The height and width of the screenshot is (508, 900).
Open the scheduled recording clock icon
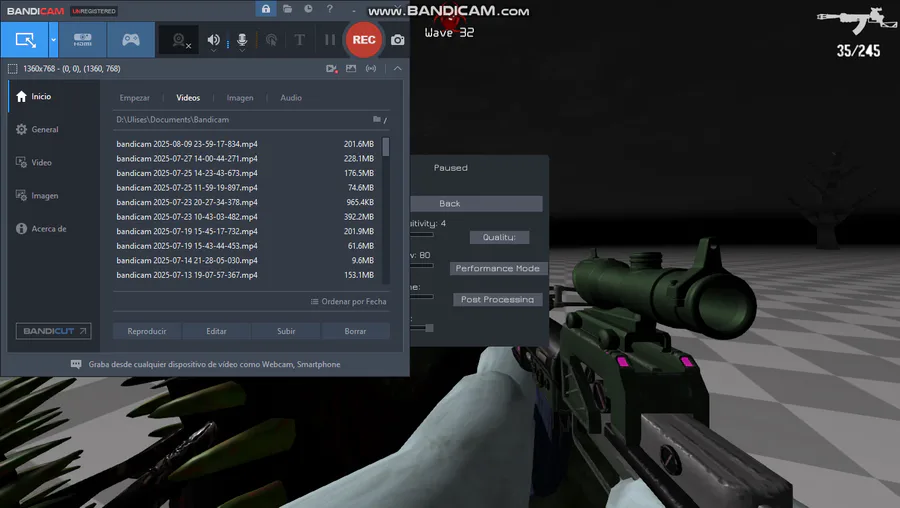tap(309, 9)
